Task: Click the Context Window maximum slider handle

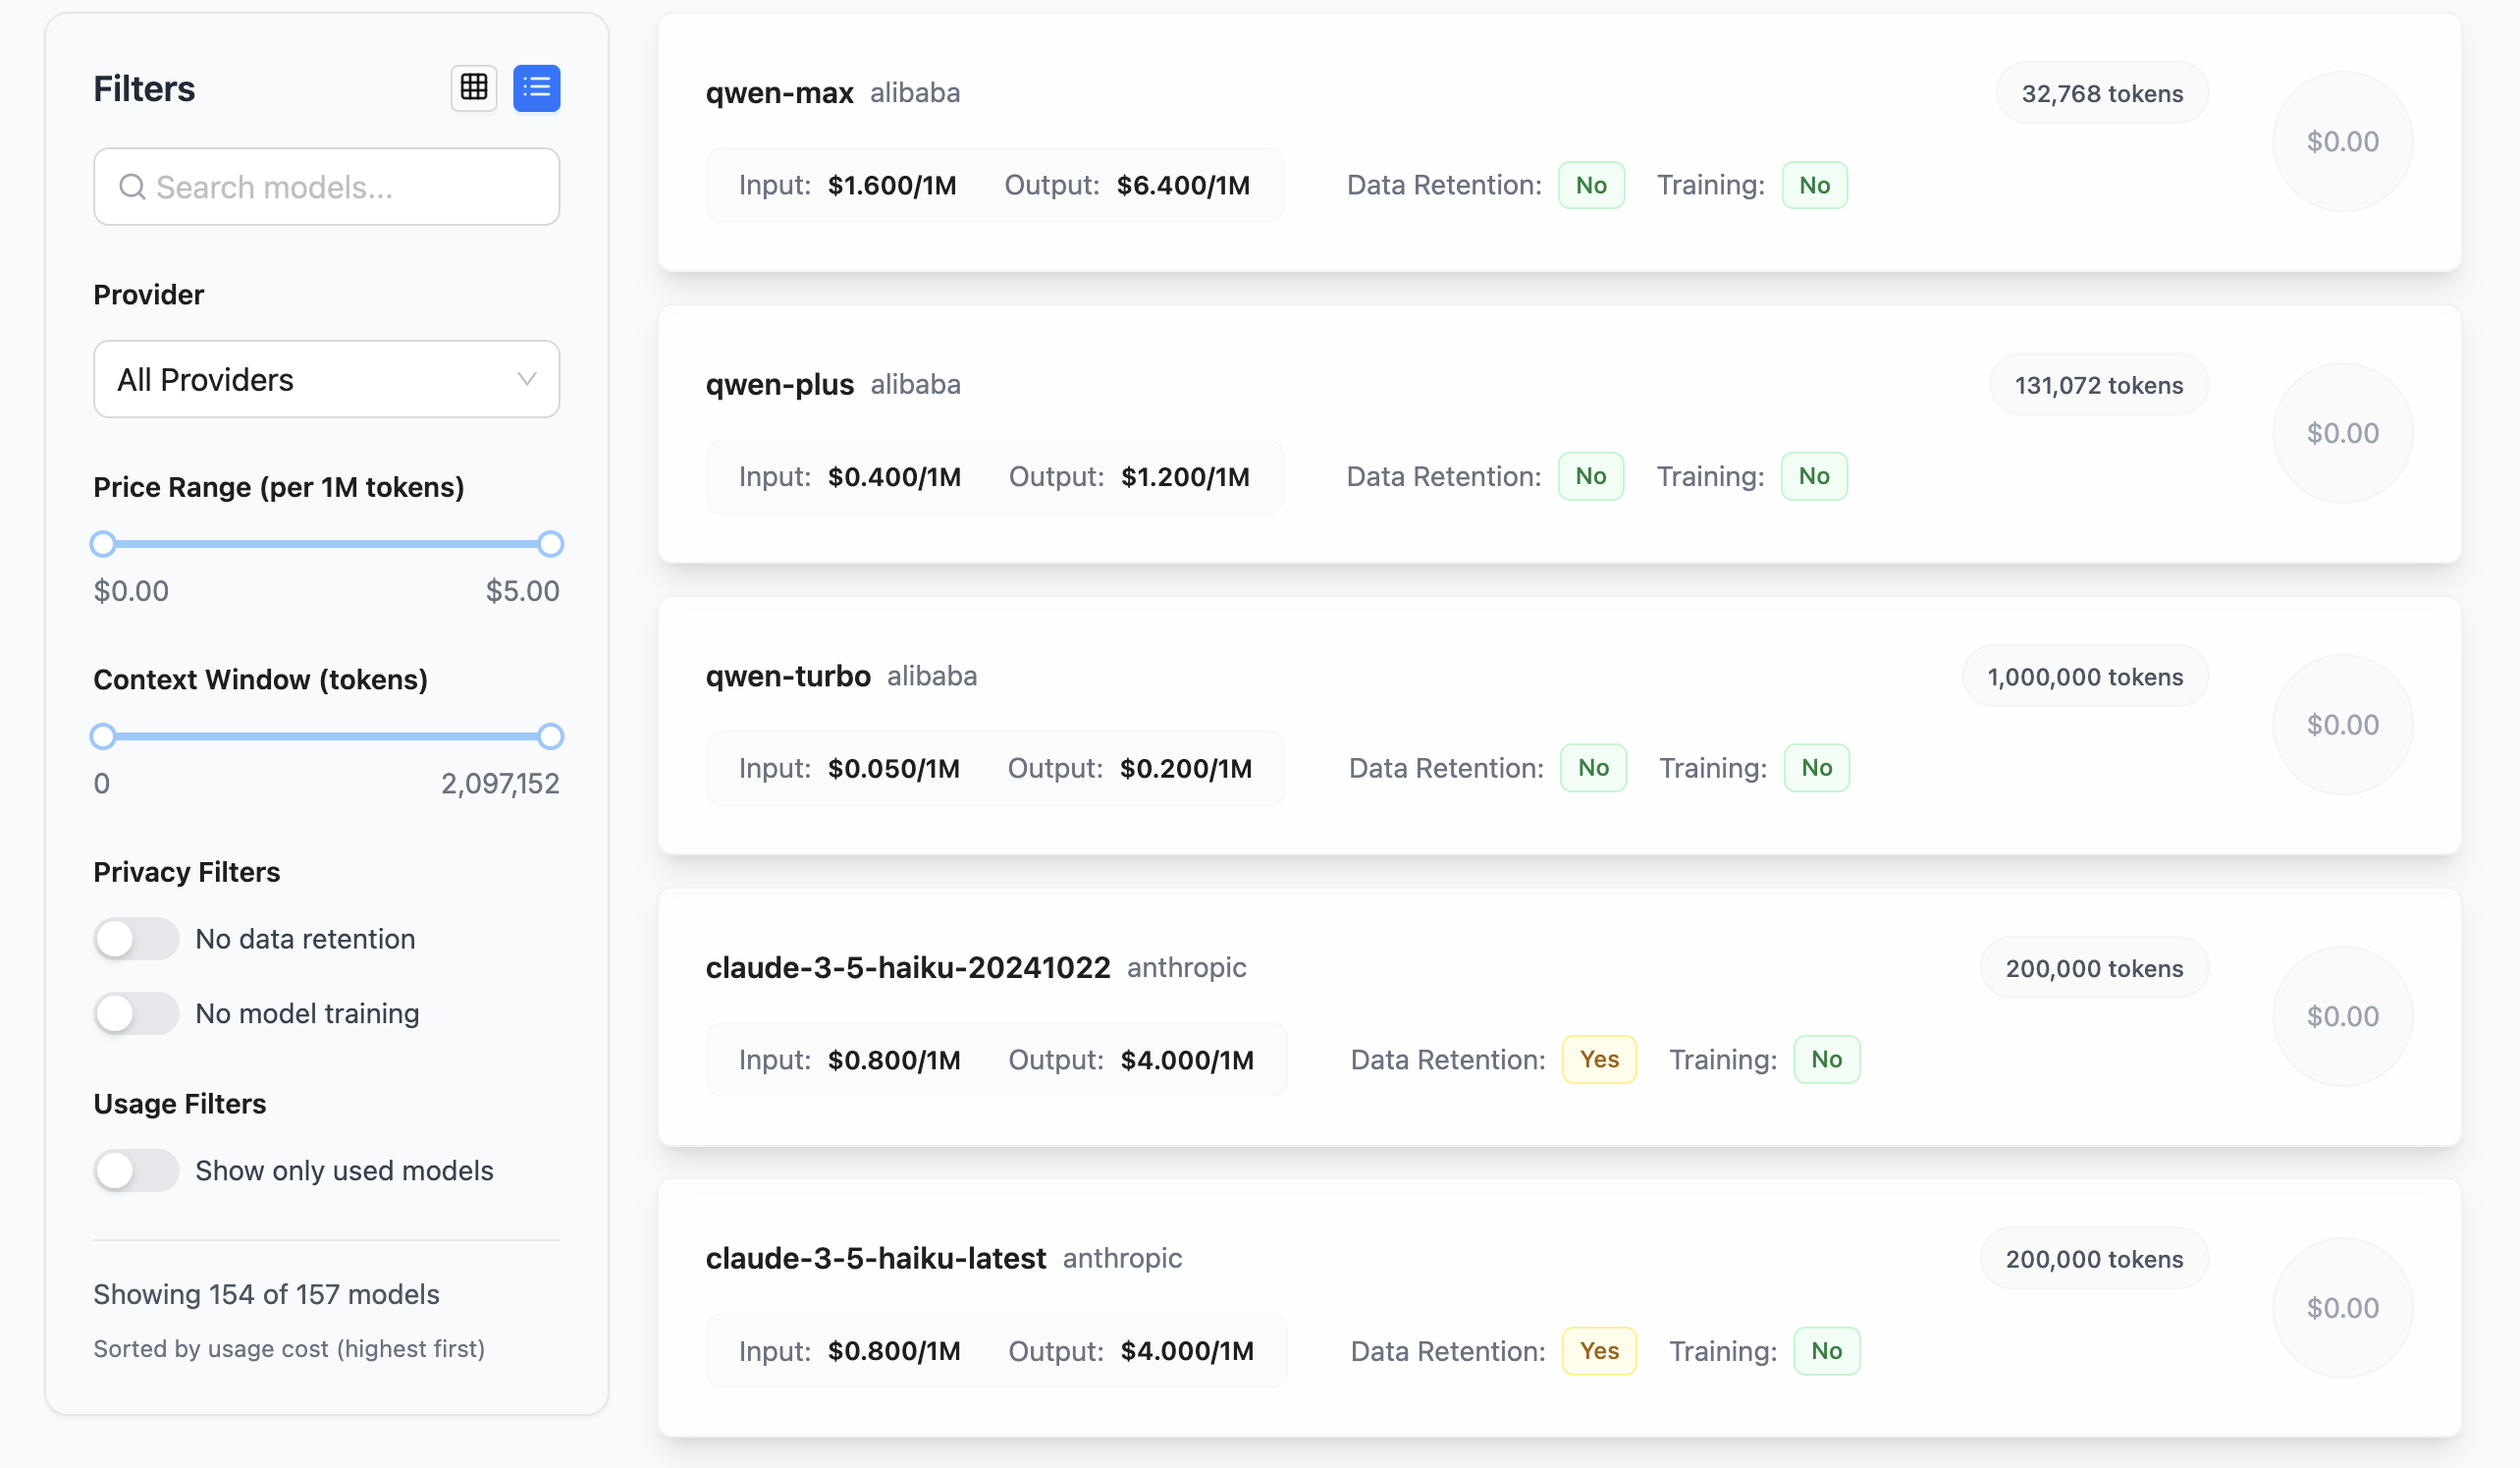Action: click(x=550, y=737)
